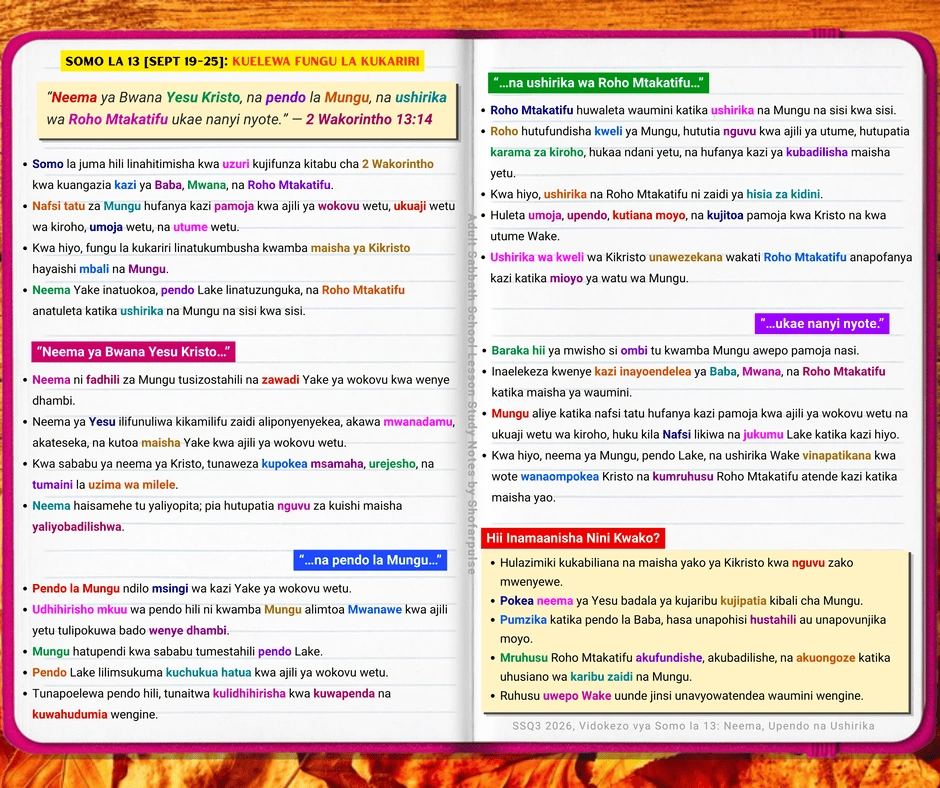The image size is (940, 788).
Task: Click the magenta phrase 'Udhihirisho mkuu'
Action: point(80,609)
